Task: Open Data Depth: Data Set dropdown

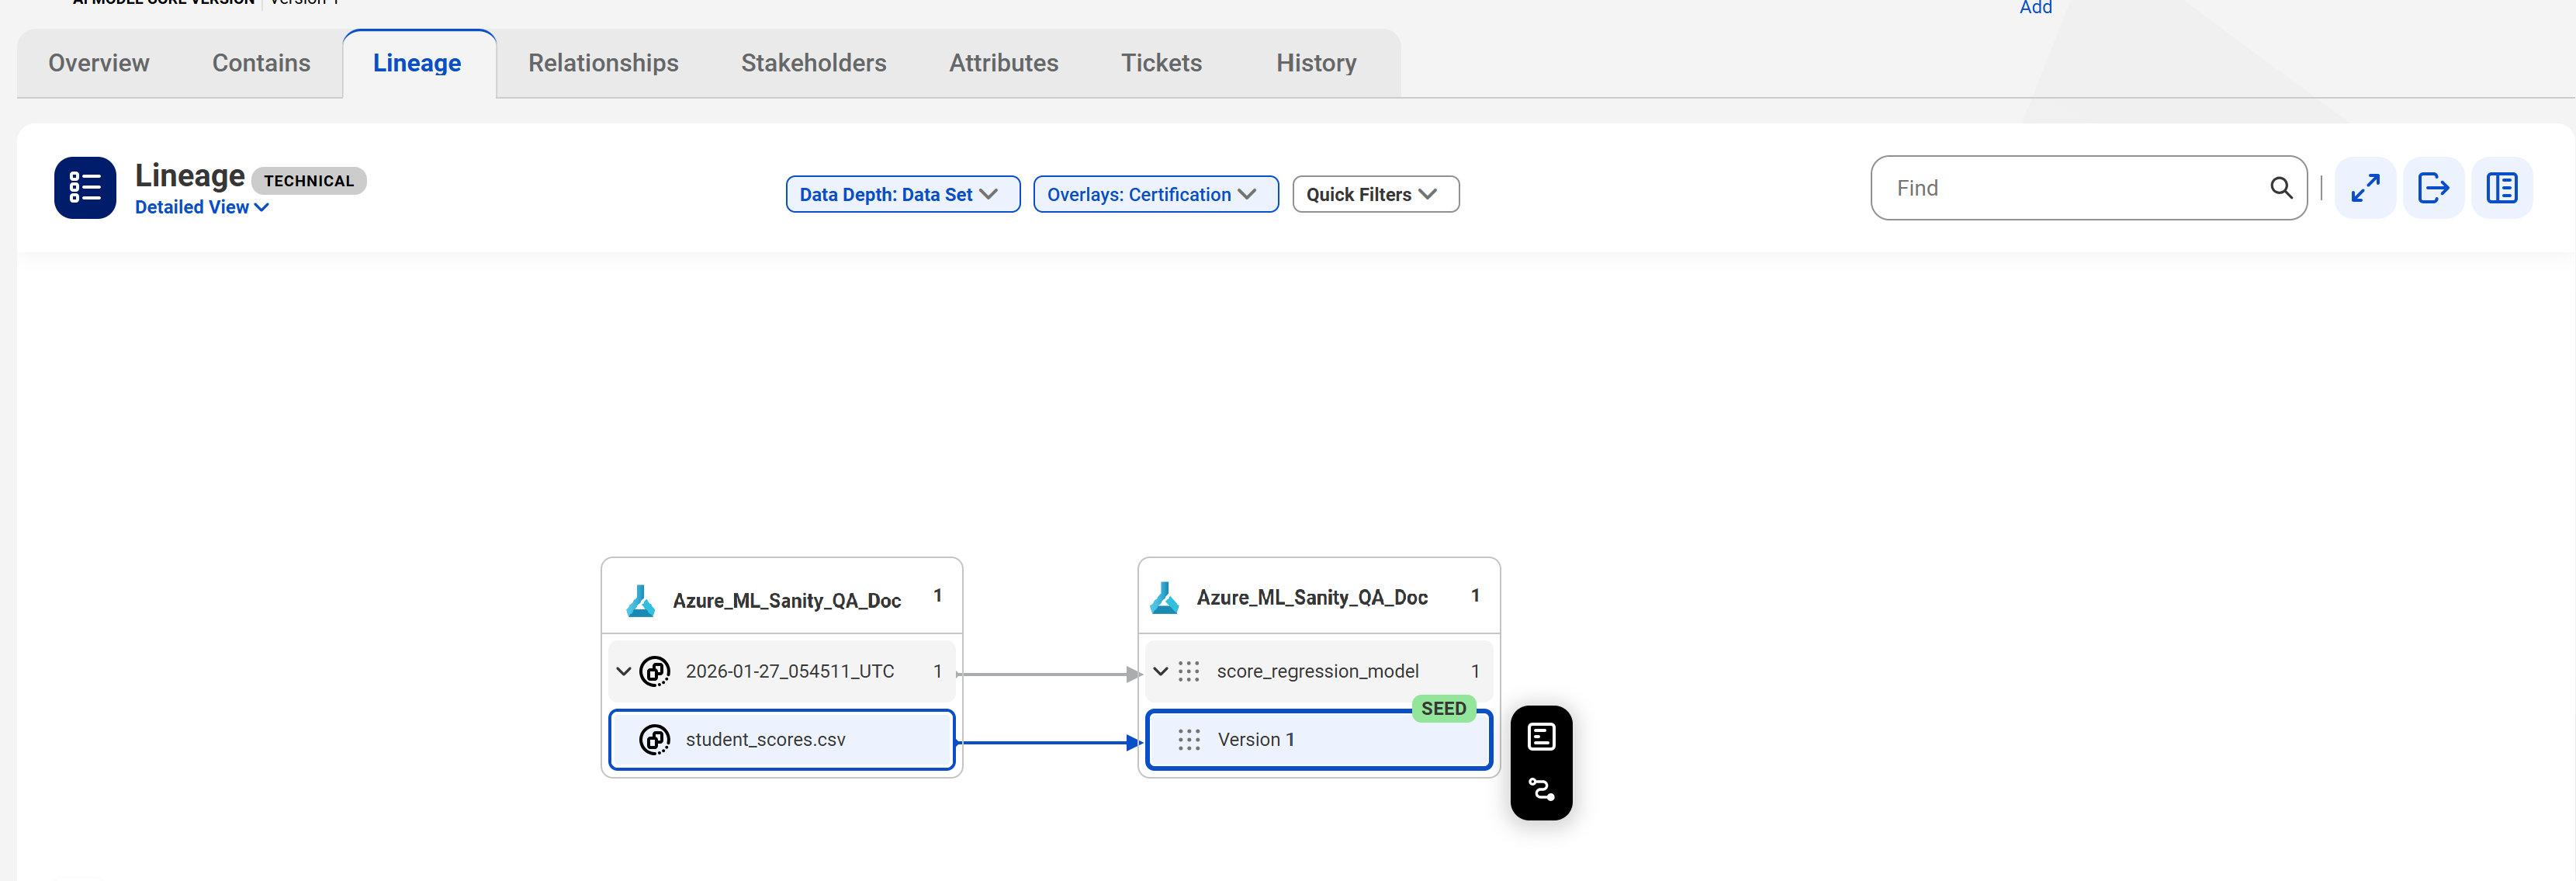Action: point(902,194)
